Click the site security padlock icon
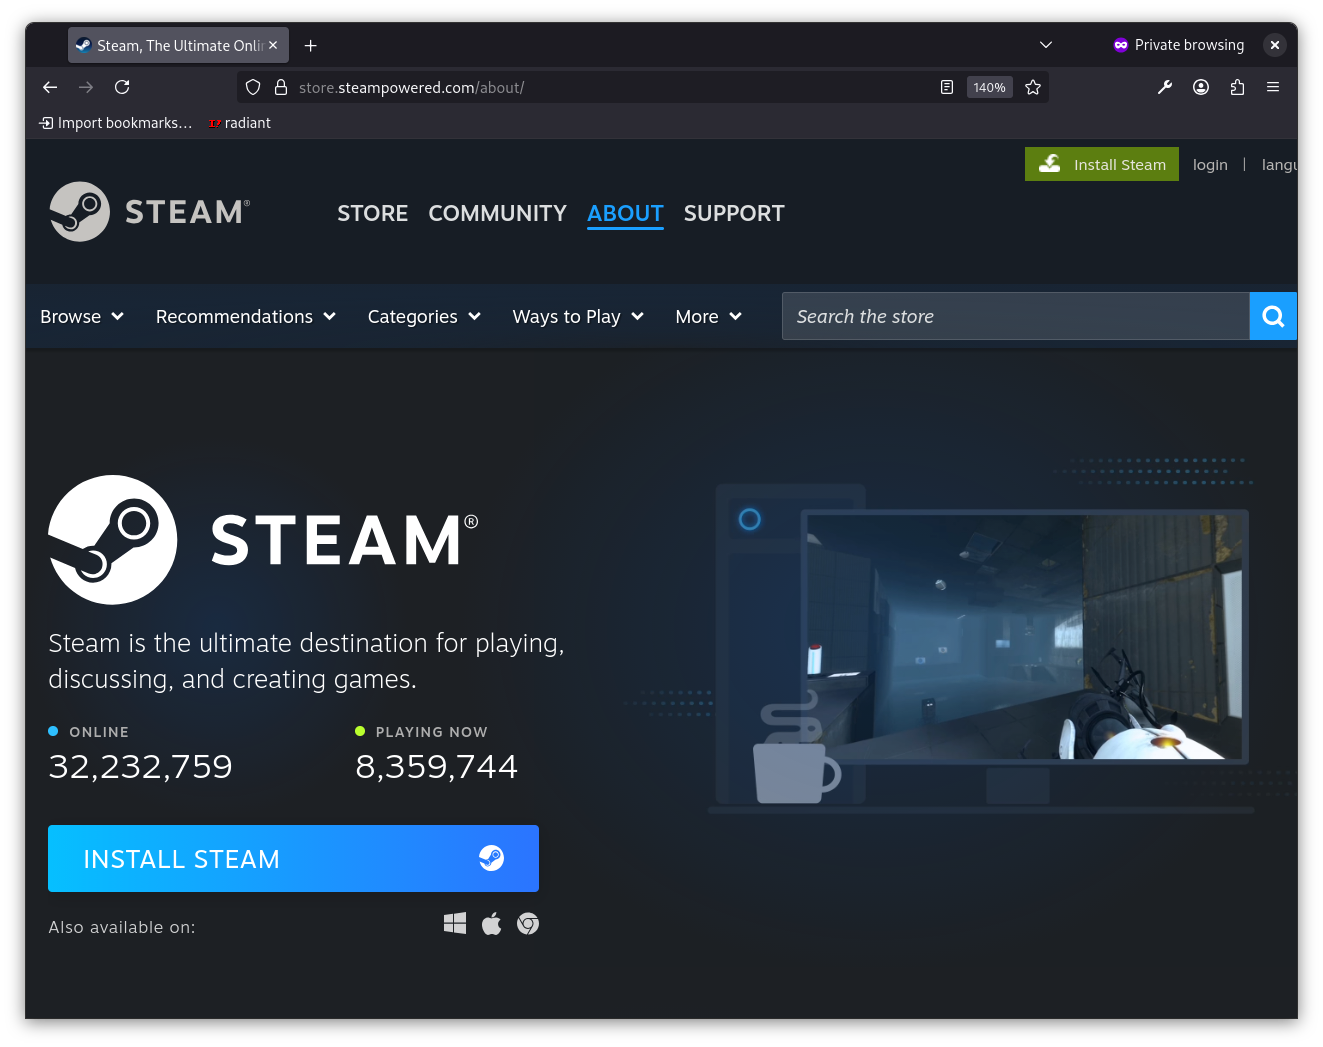Viewport: 1323px width, 1047px height. point(281,87)
